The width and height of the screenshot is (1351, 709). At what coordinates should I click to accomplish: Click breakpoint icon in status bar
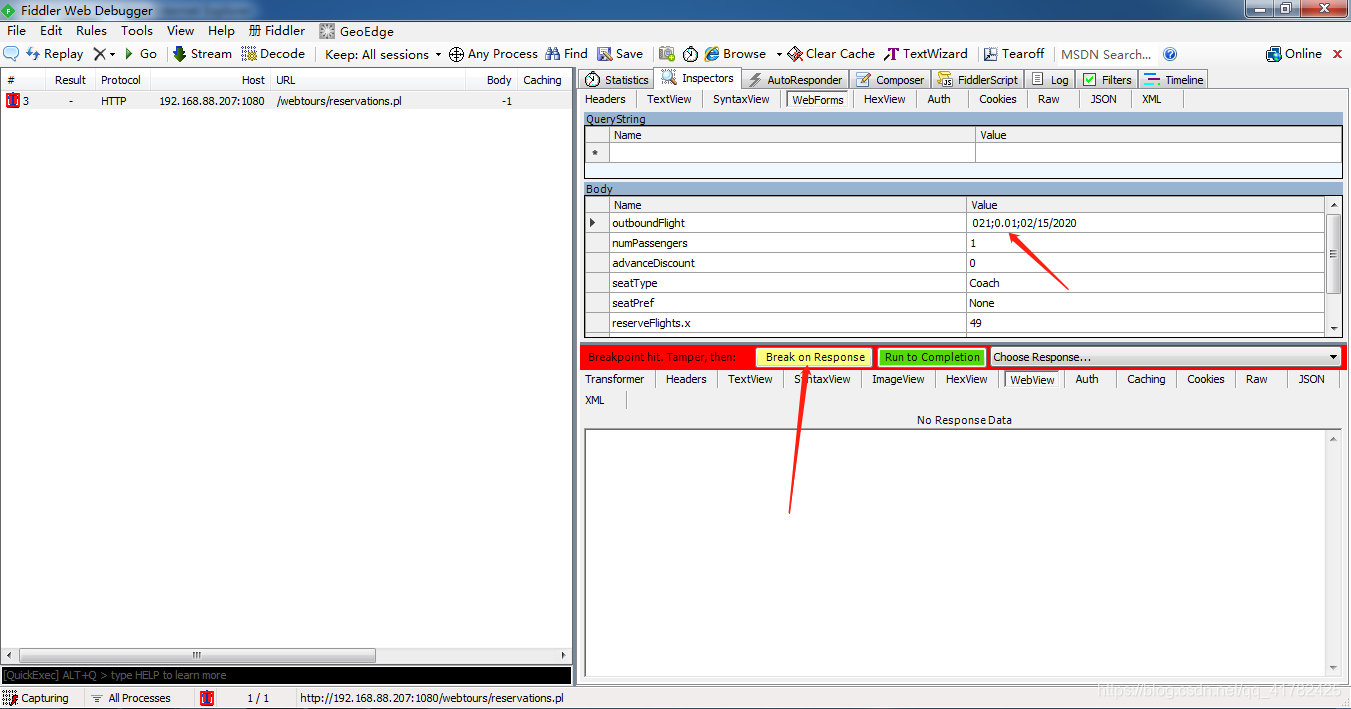click(x=207, y=698)
